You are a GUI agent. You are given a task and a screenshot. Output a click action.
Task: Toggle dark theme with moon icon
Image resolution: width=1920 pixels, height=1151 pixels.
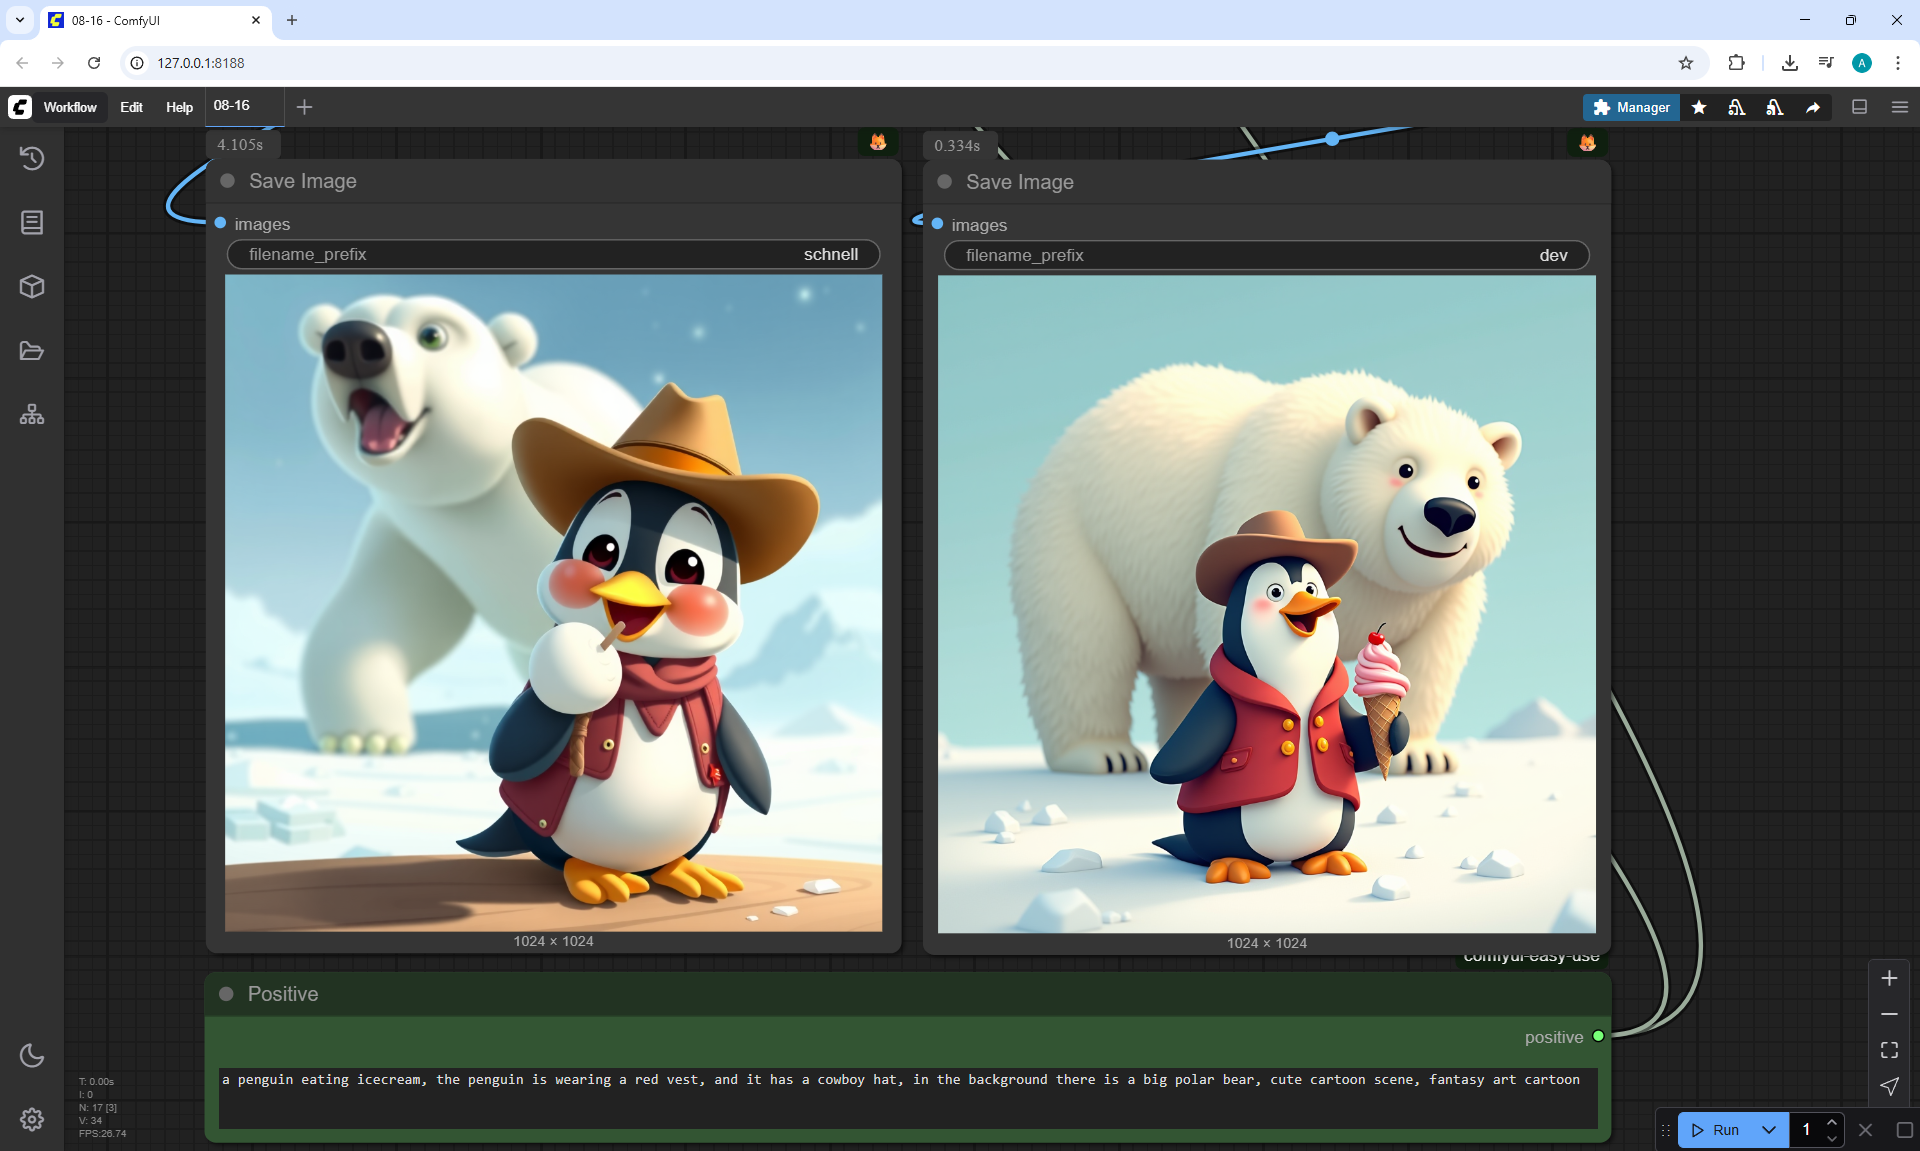click(32, 1055)
